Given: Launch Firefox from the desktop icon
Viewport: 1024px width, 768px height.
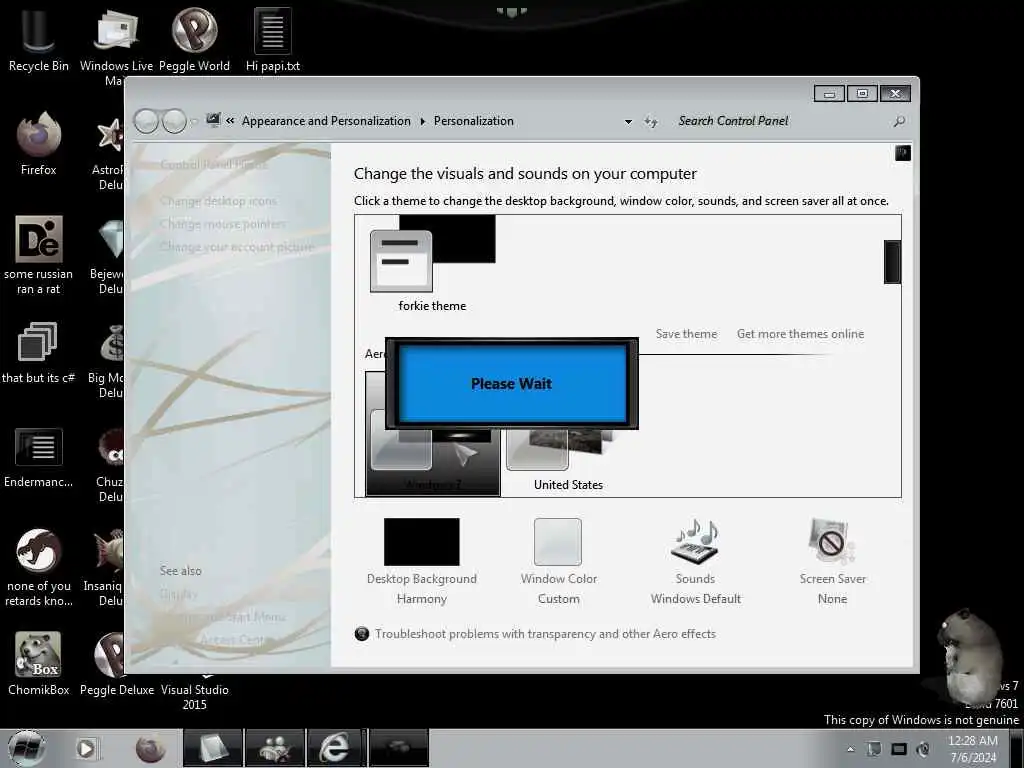Looking at the screenshot, I should pyautogui.click(x=38, y=142).
